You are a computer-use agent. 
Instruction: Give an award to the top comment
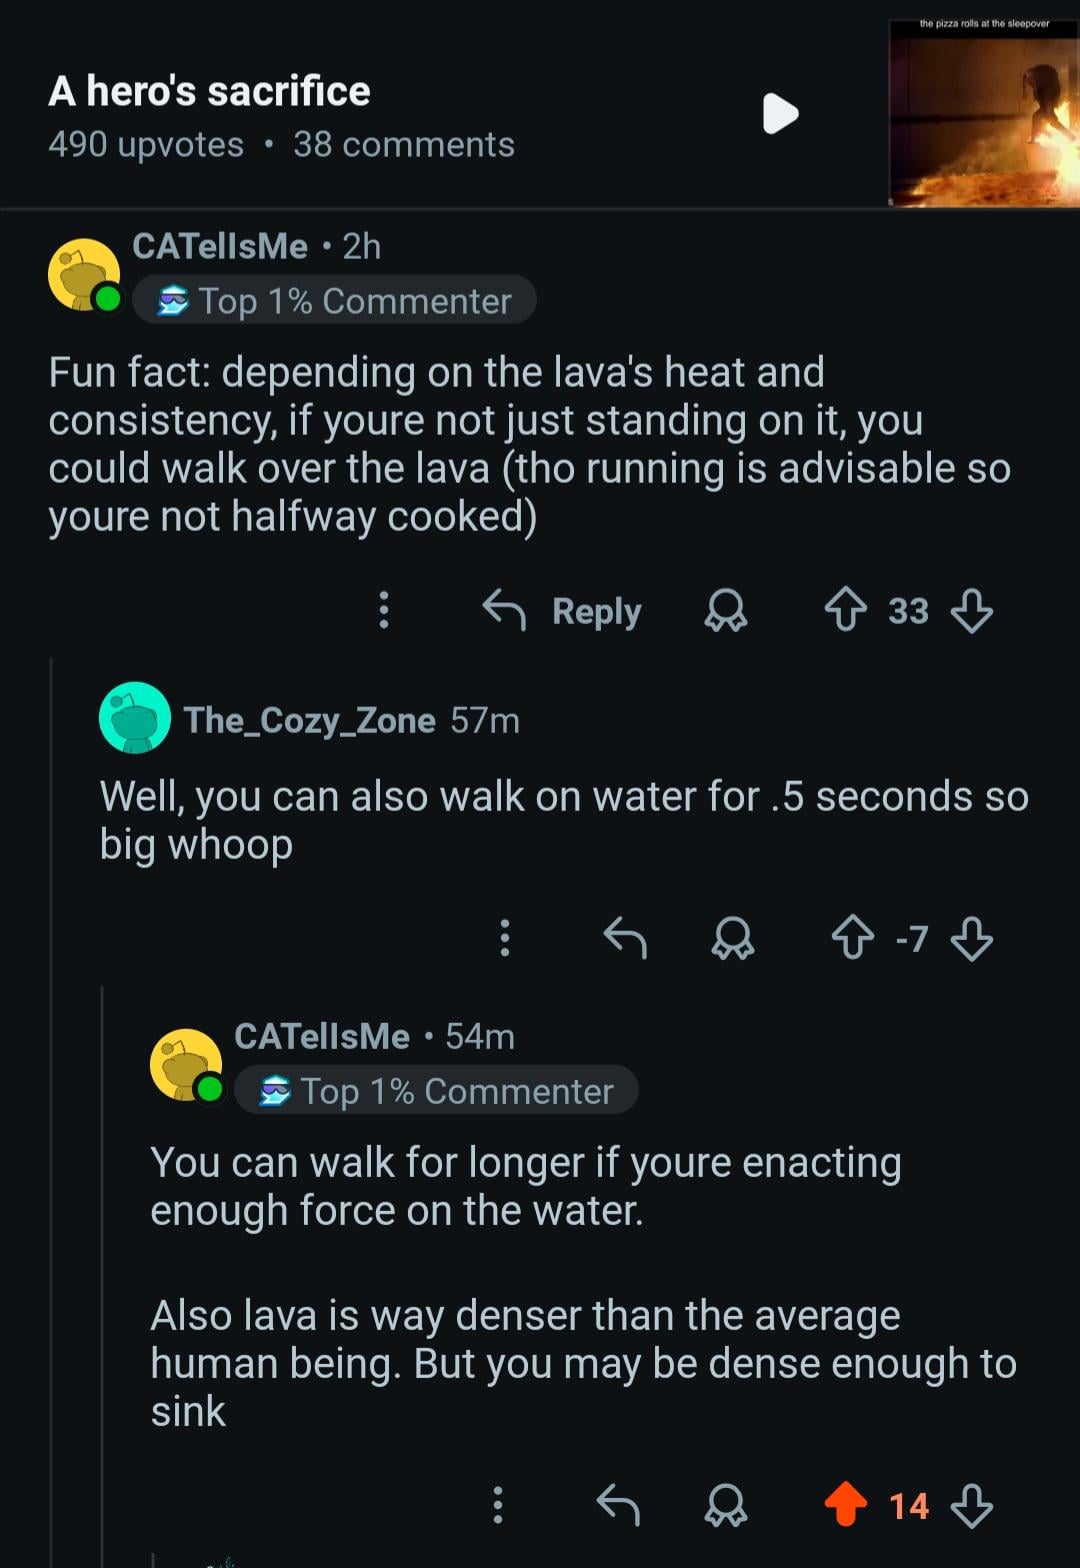pos(726,610)
